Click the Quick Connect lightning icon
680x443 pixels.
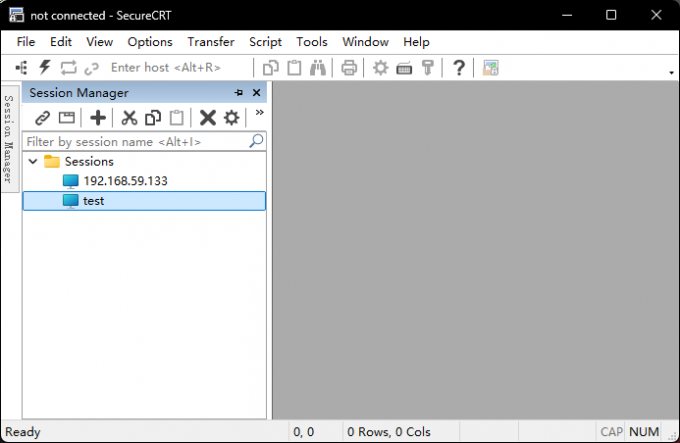pos(45,68)
